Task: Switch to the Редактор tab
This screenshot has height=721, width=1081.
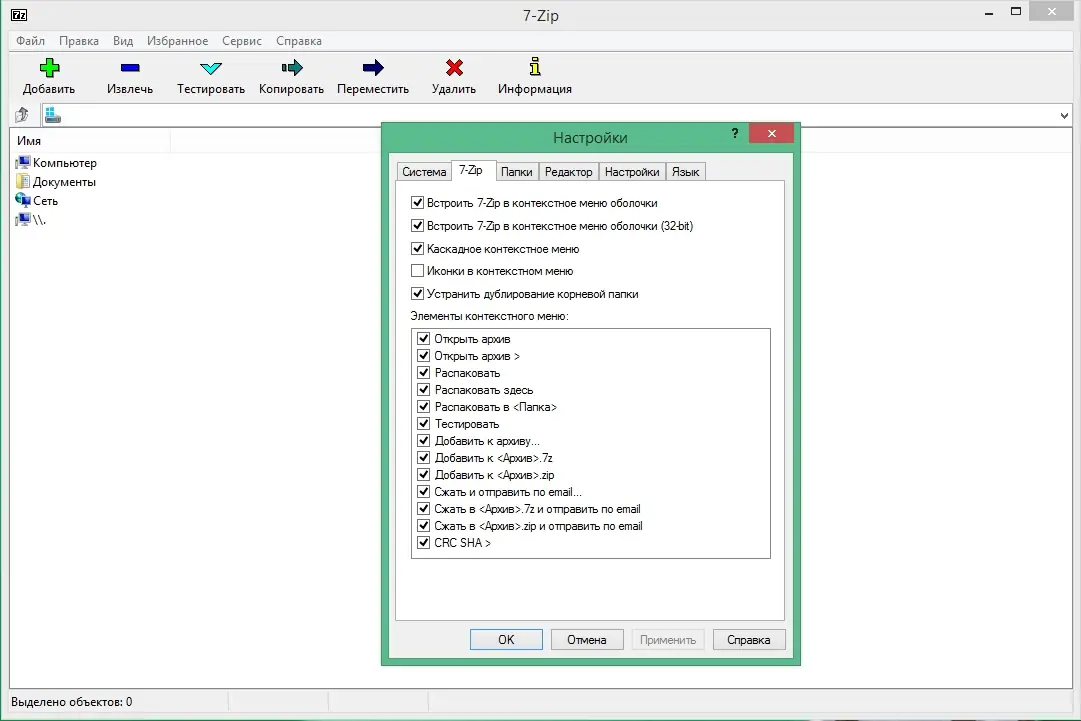Action: [x=568, y=172]
